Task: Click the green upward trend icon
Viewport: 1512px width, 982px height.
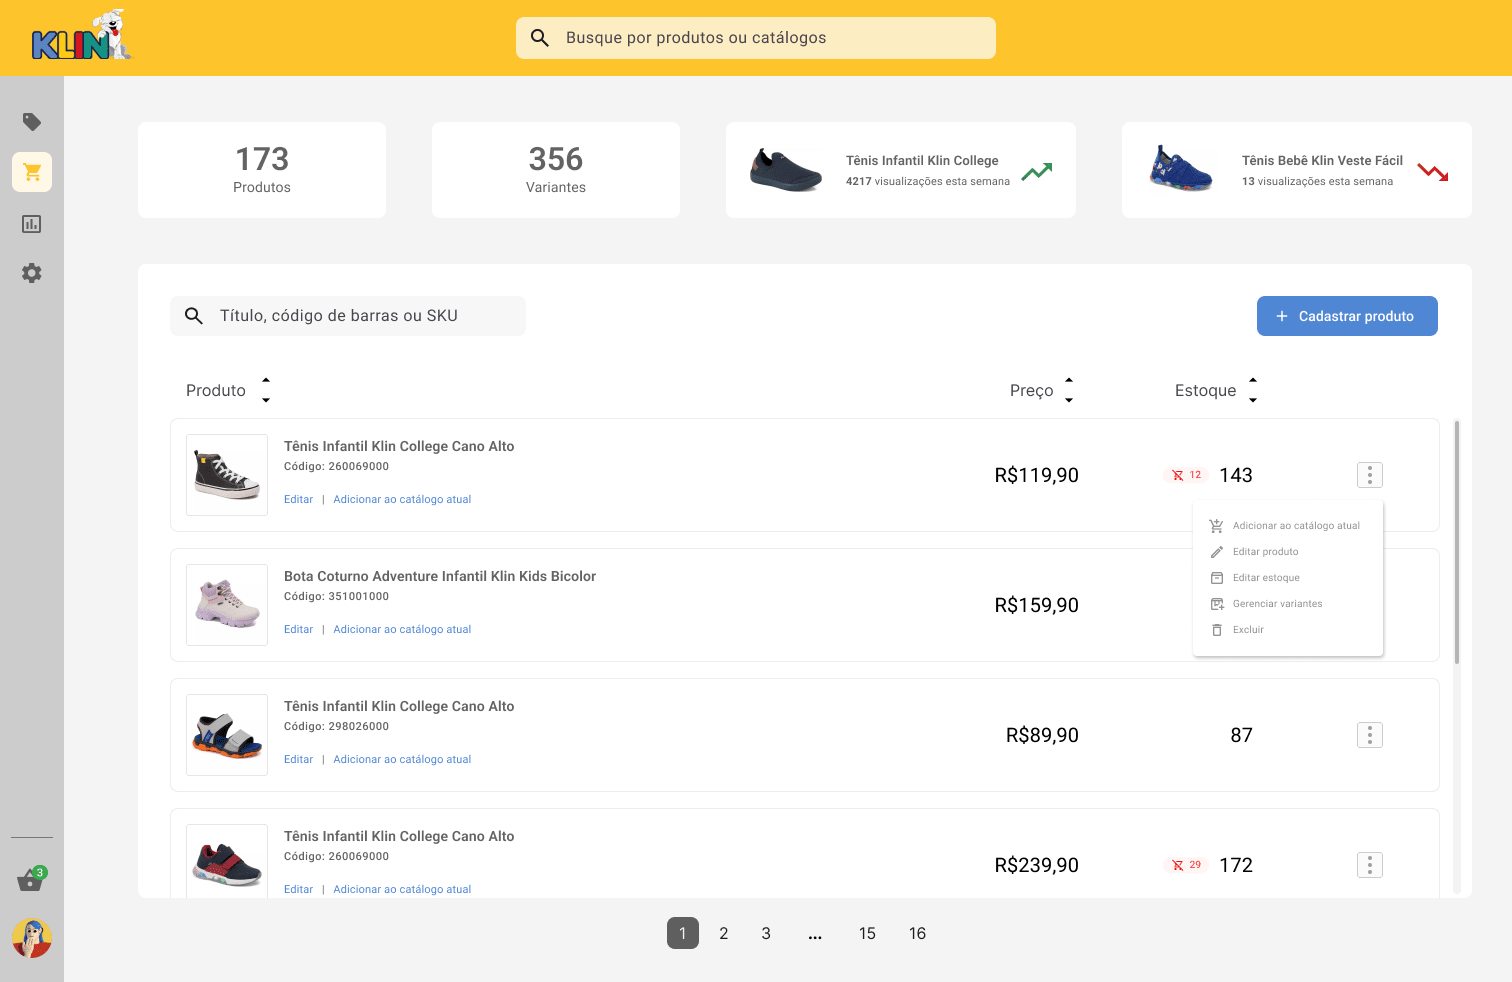Action: [x=1037, y=172]
